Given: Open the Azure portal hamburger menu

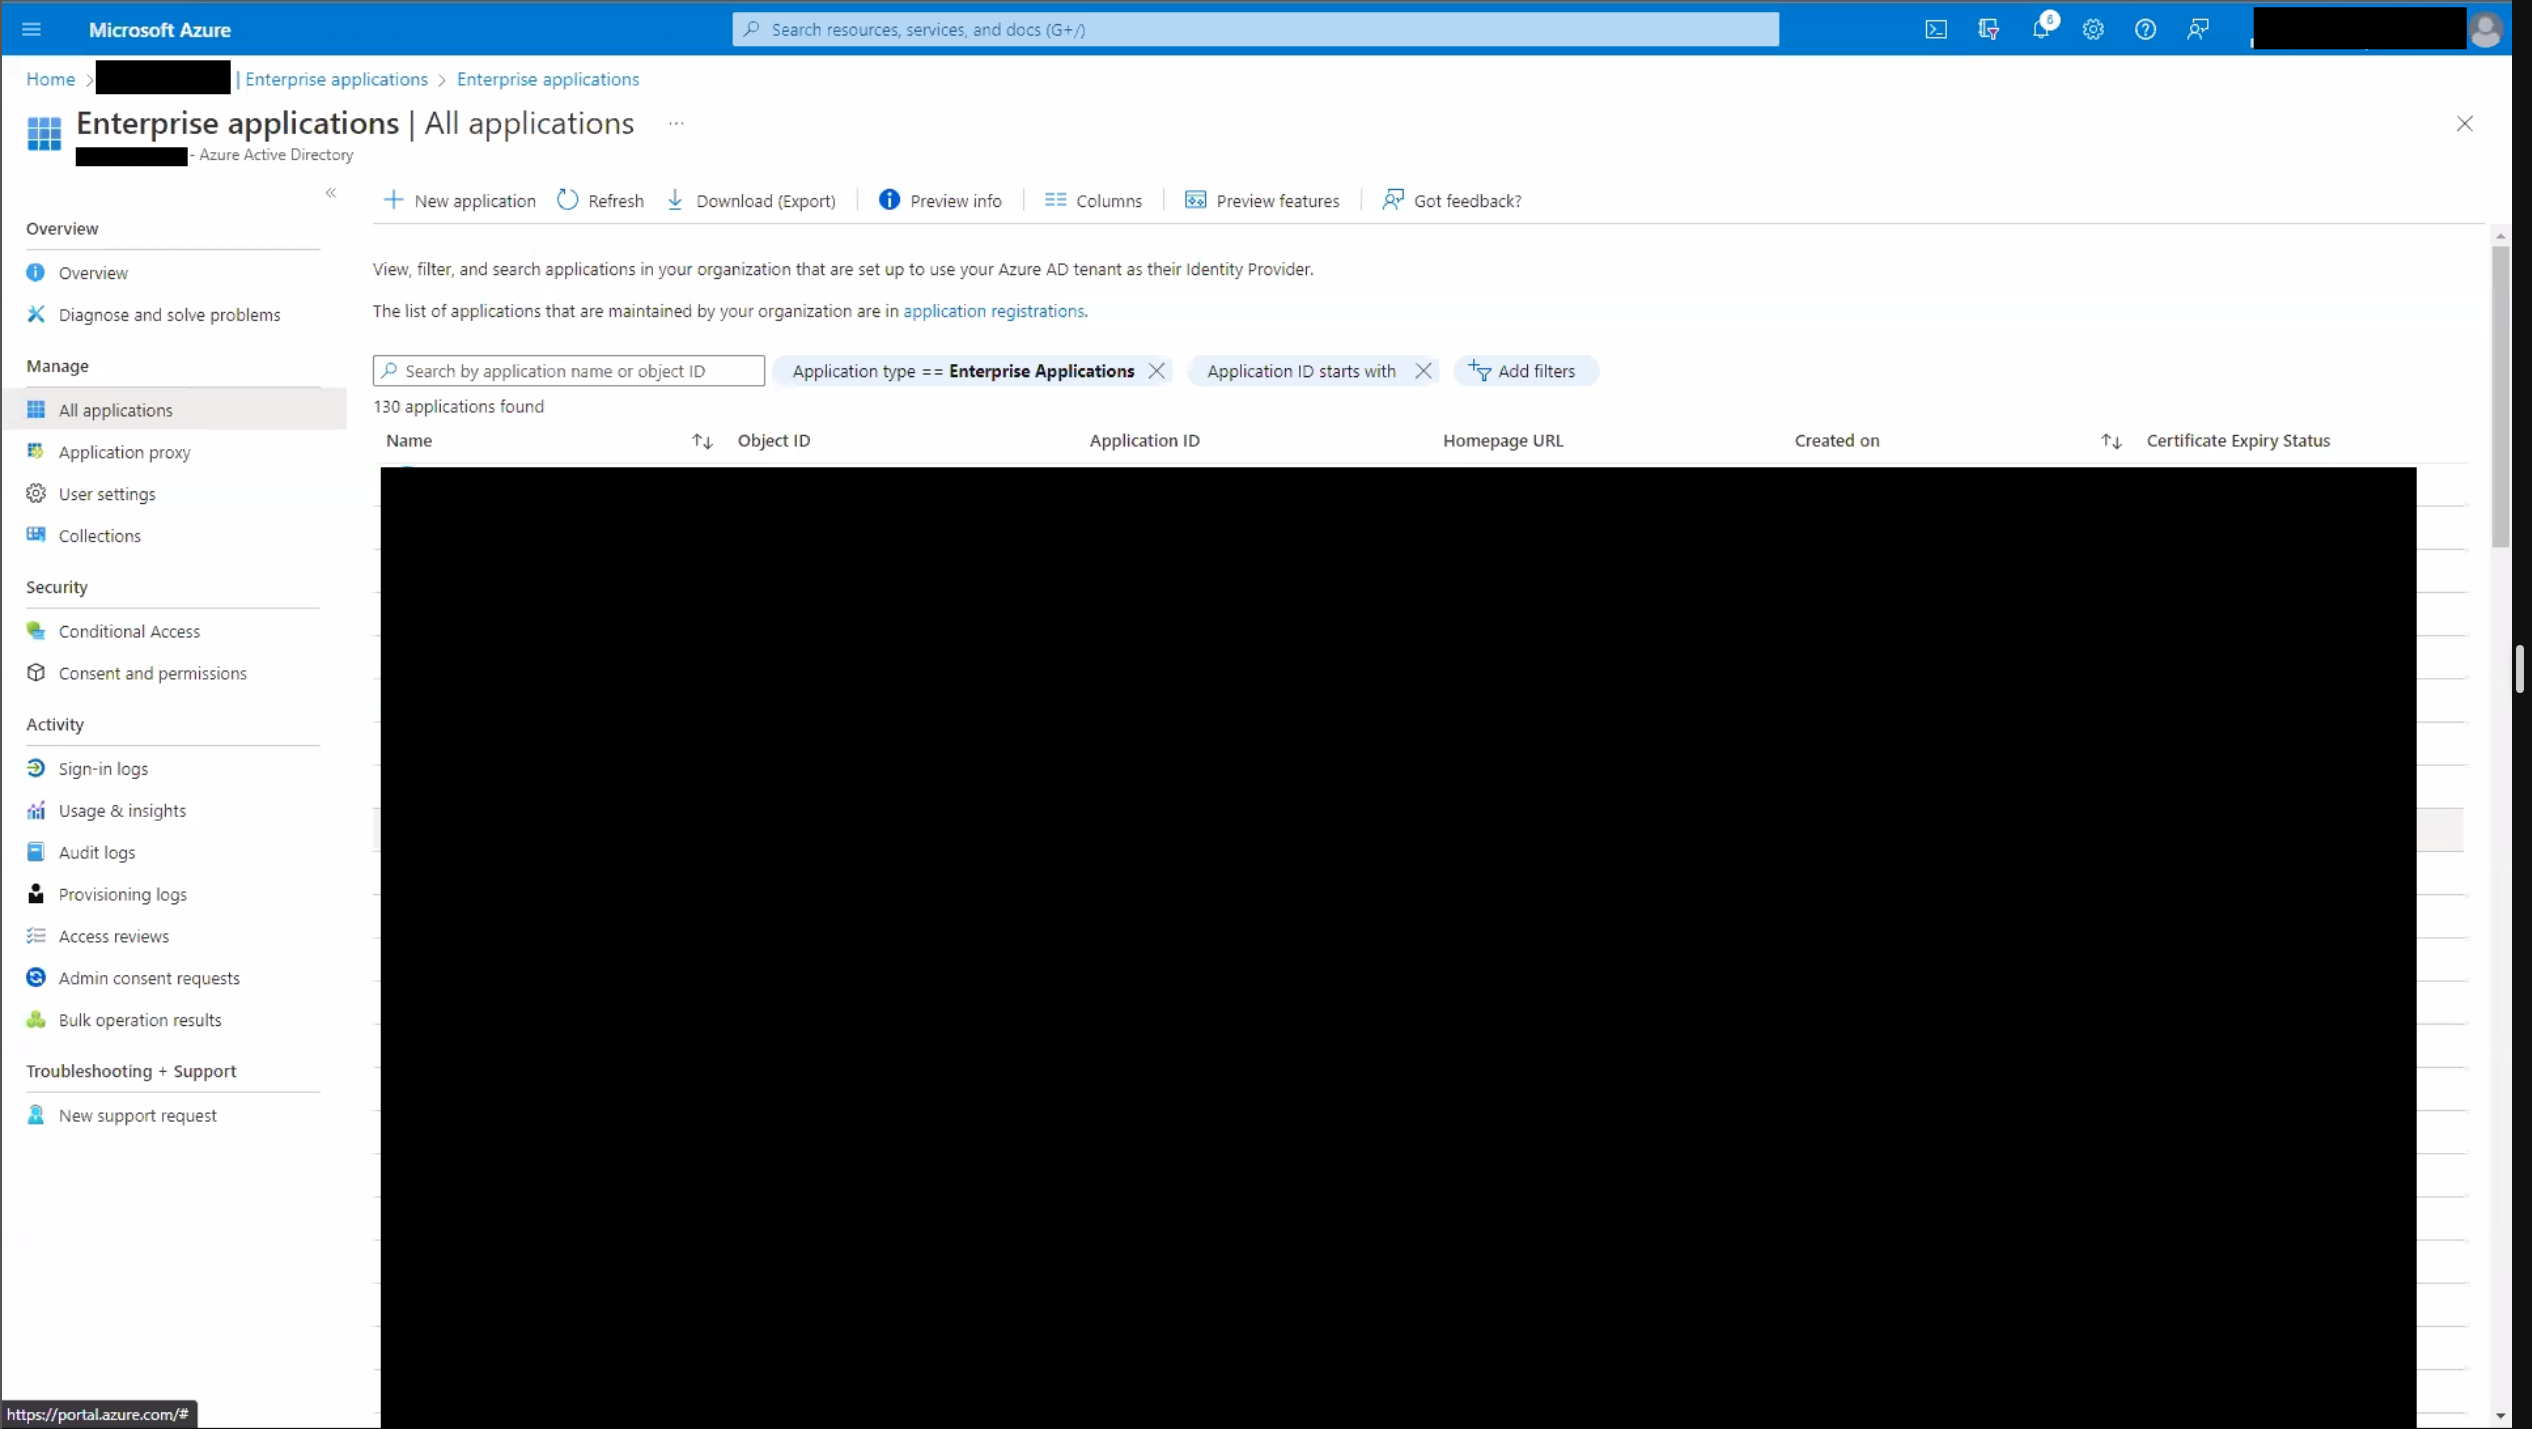Looking at the screenshot, I should (x=31, y=29).
